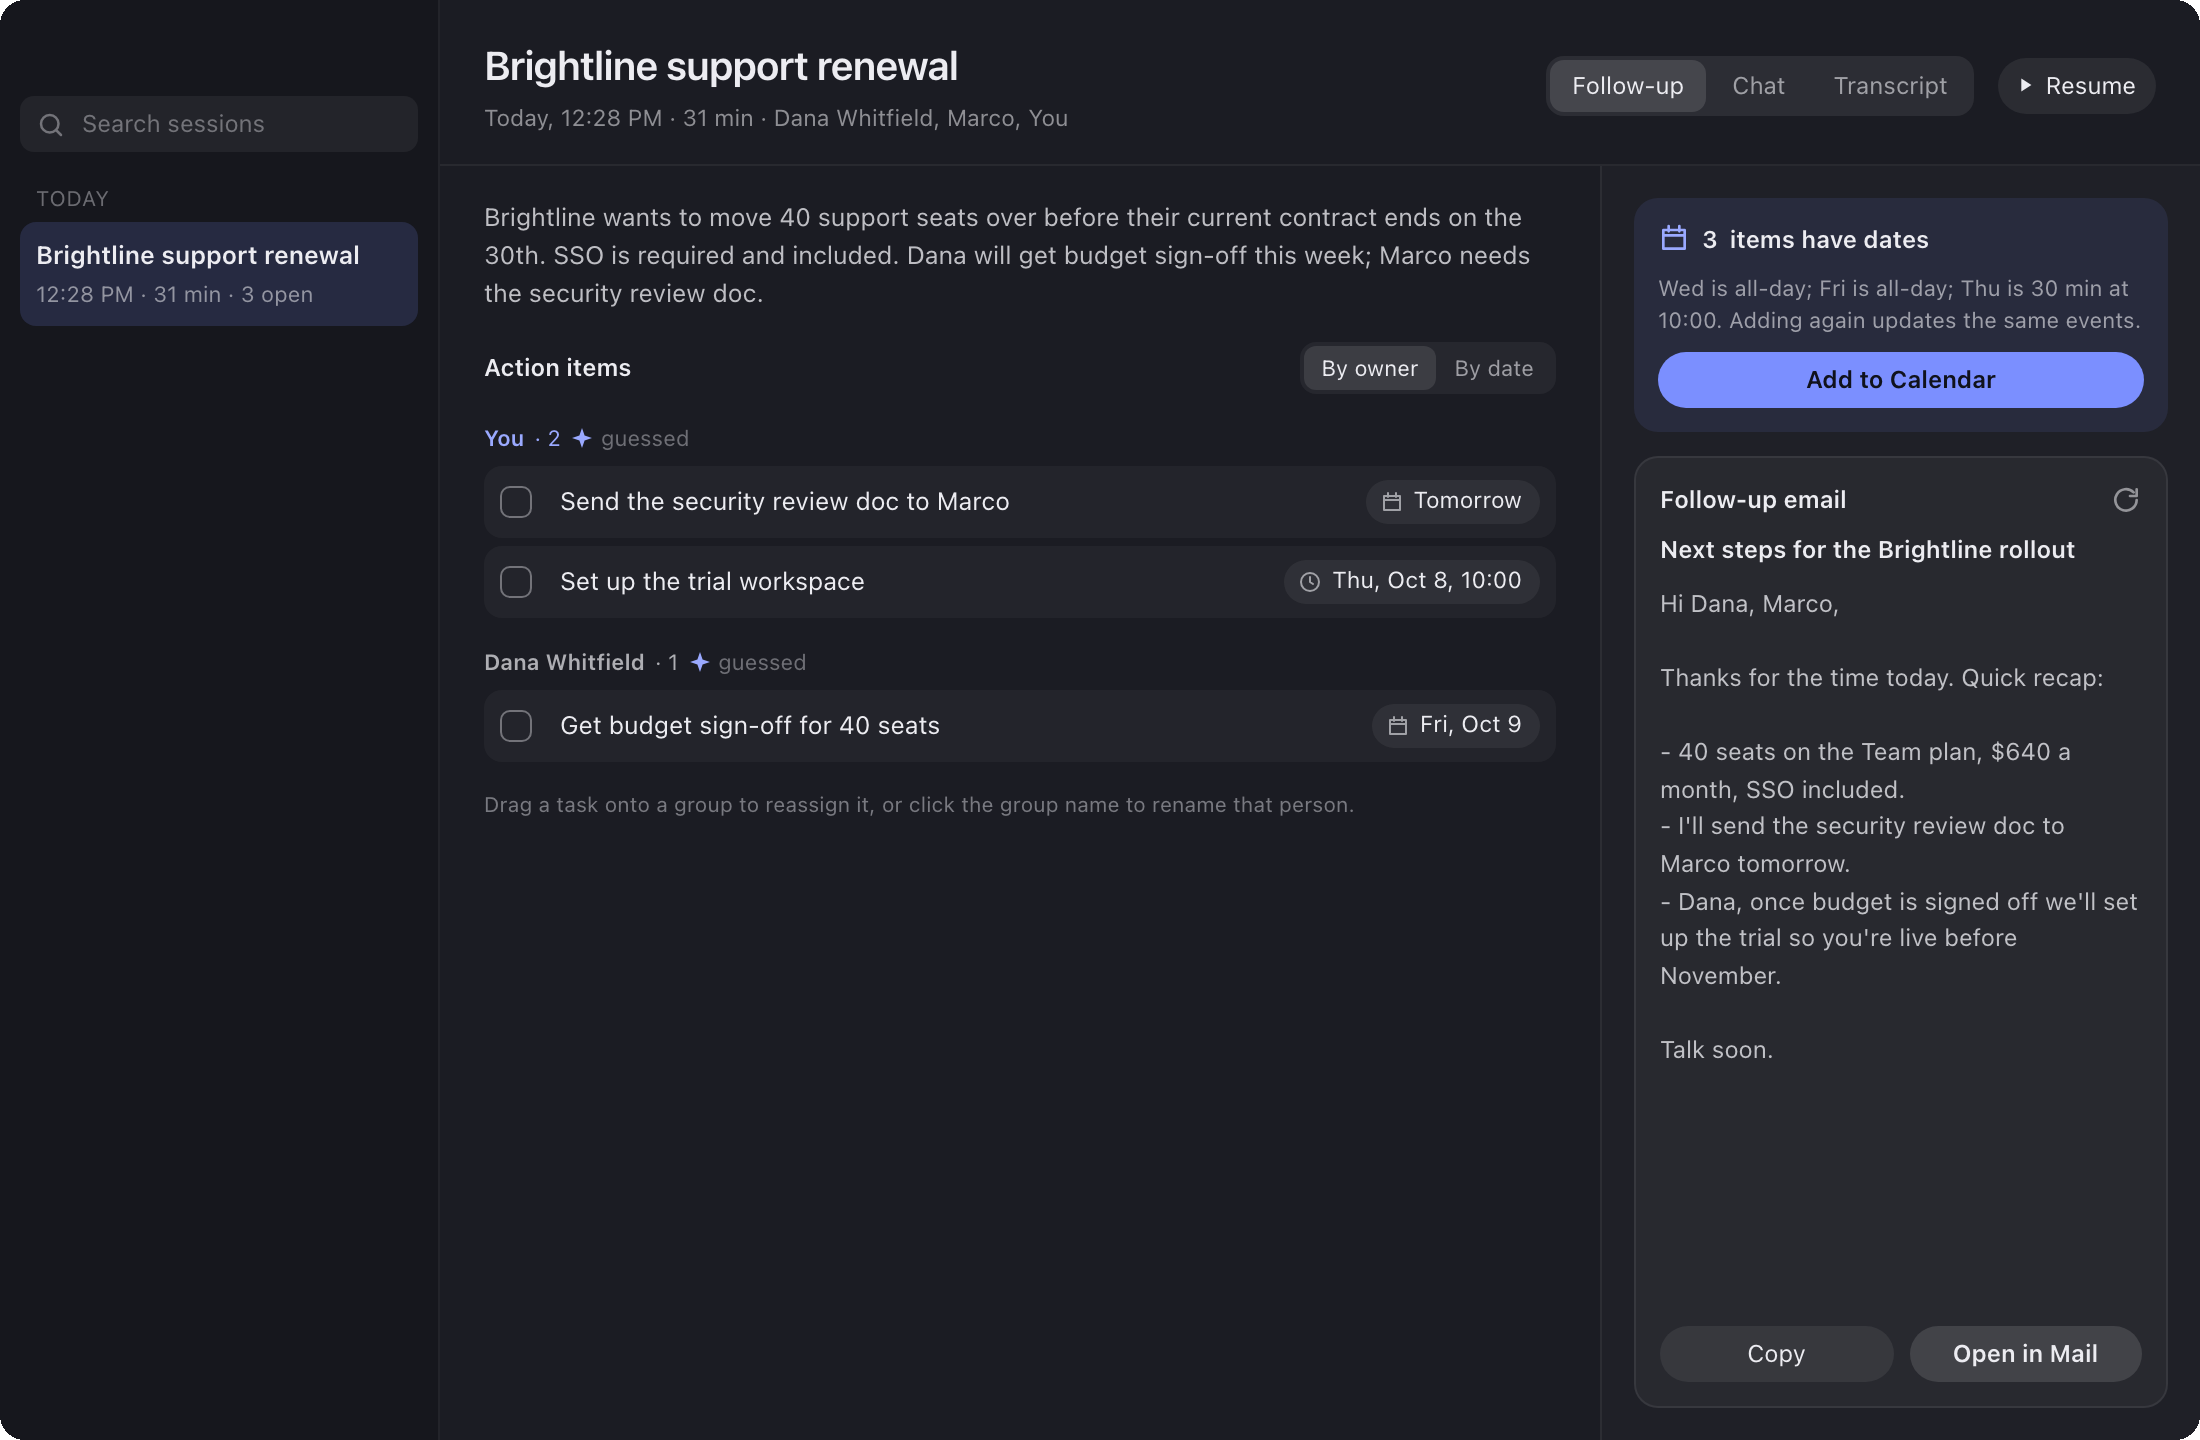The width and height of the screenshot is (2200, 1440).
Task: Click the calendar icon beside items have dates
Action: (x=1673, y=239)
